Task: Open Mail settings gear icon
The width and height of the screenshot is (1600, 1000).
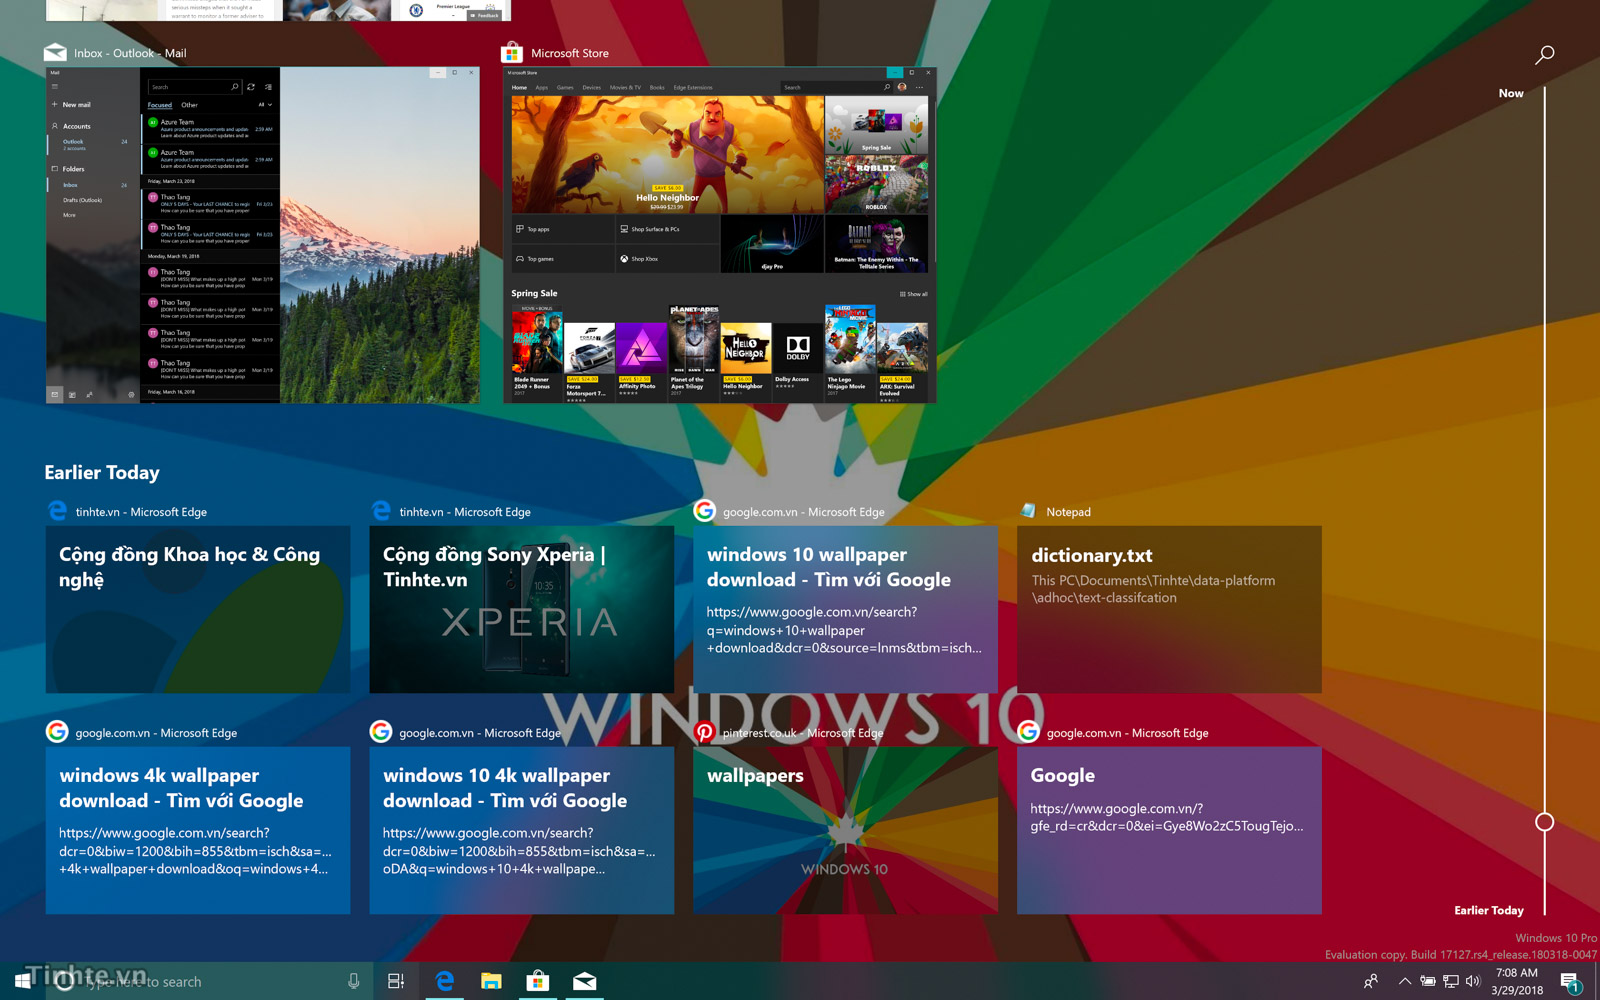Action: tap(131, 394)
